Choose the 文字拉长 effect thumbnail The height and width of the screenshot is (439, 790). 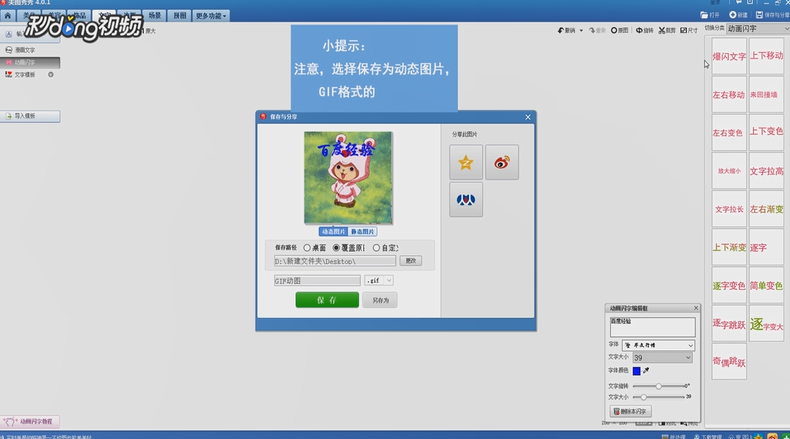tap(729, 209)
